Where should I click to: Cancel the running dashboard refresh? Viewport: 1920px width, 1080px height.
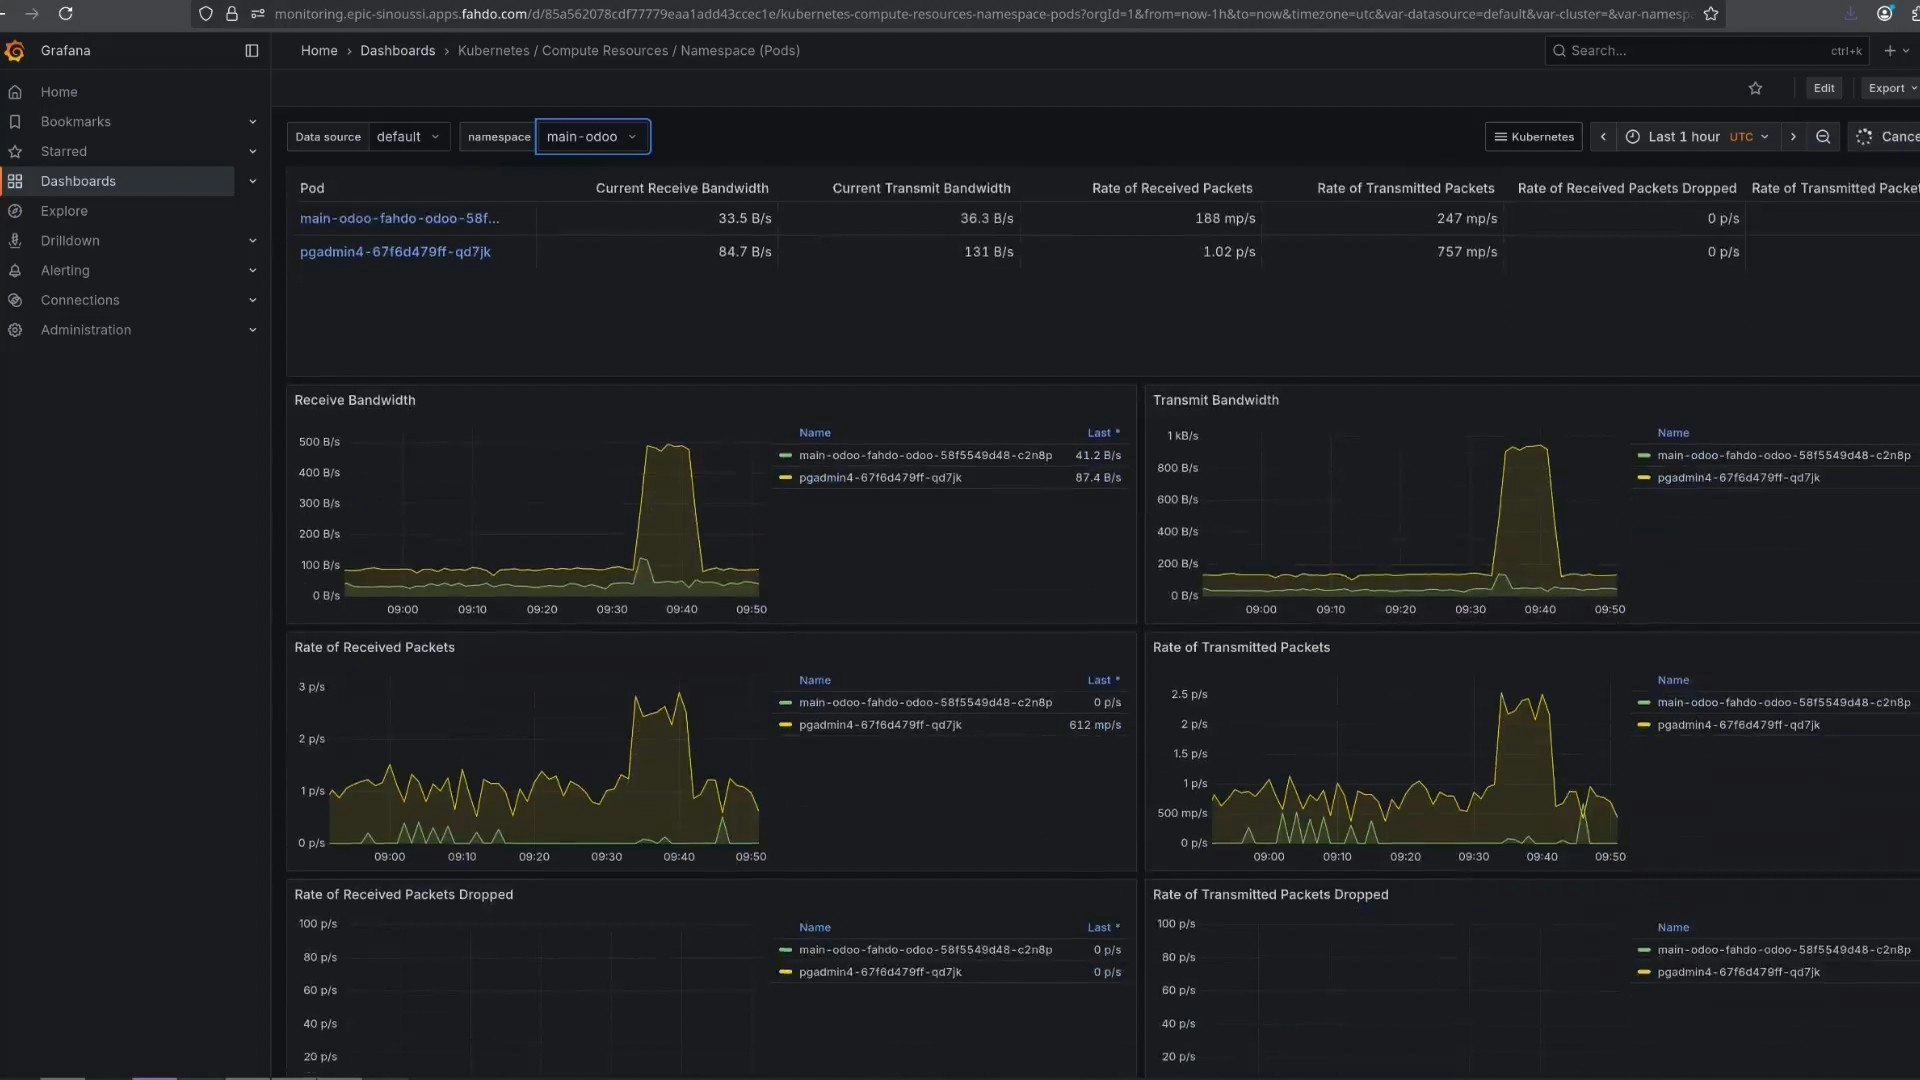1886,137
